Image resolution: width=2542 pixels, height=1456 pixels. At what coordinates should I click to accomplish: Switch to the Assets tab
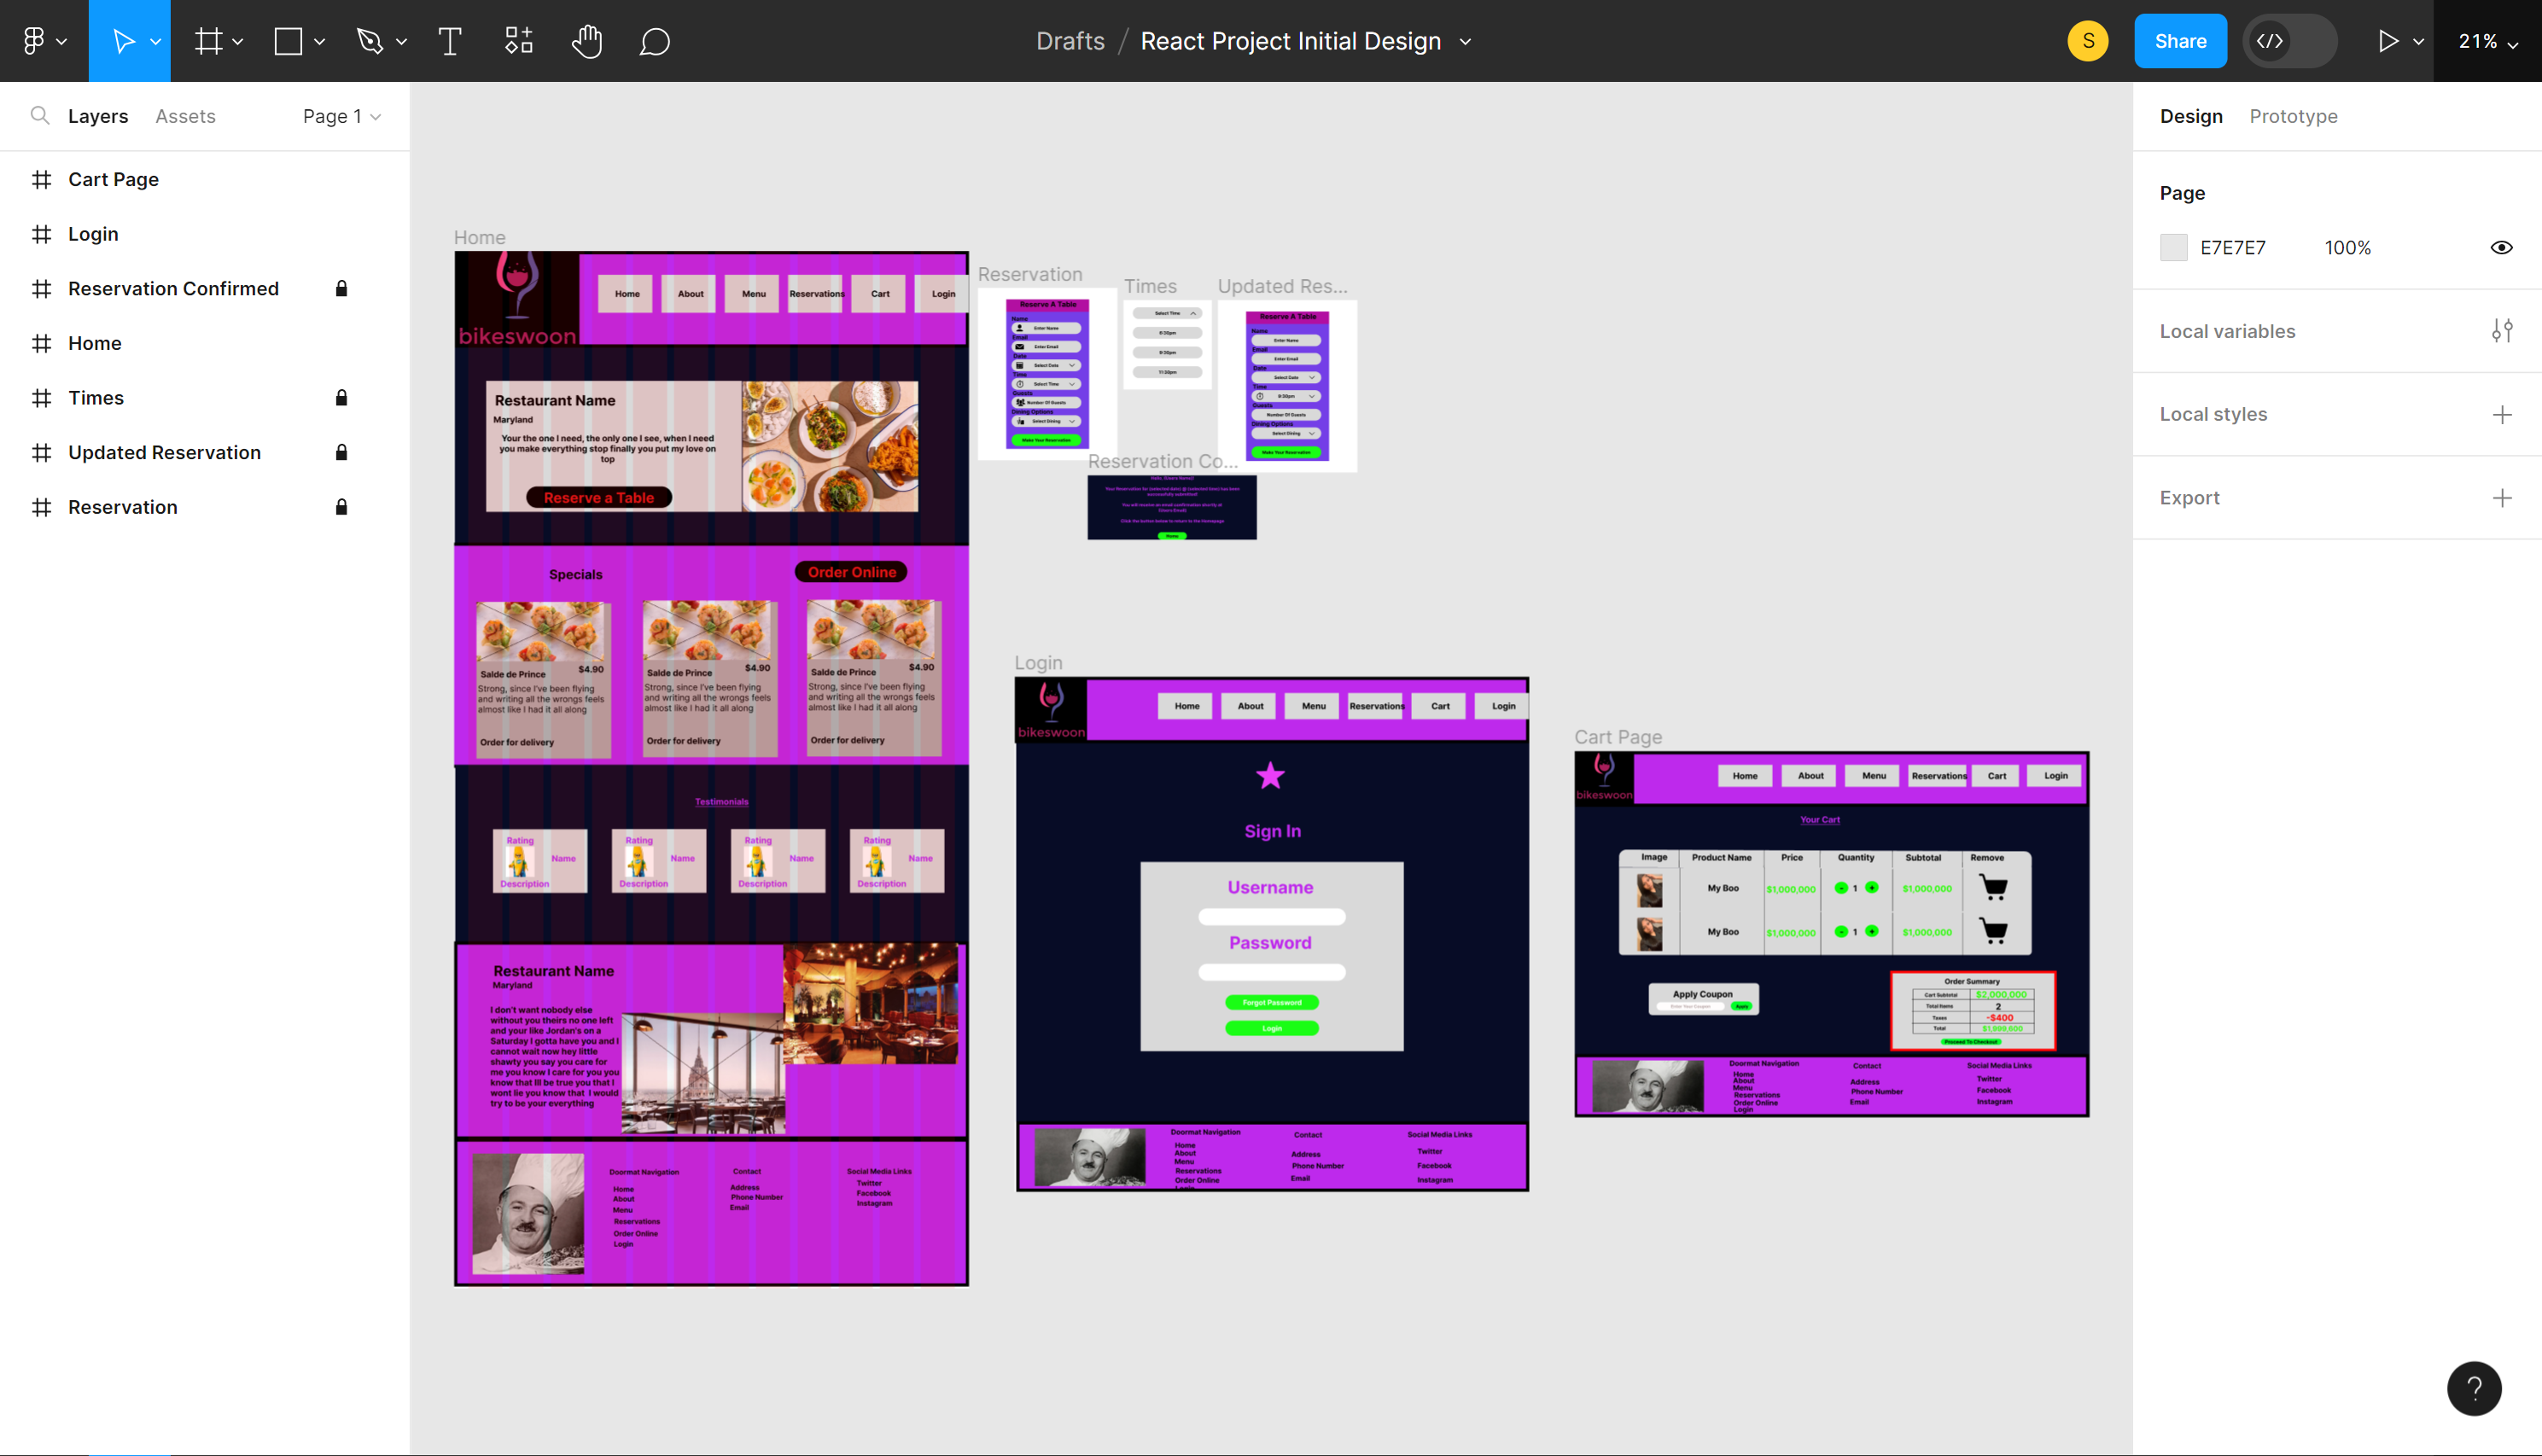tap(185, 116)
